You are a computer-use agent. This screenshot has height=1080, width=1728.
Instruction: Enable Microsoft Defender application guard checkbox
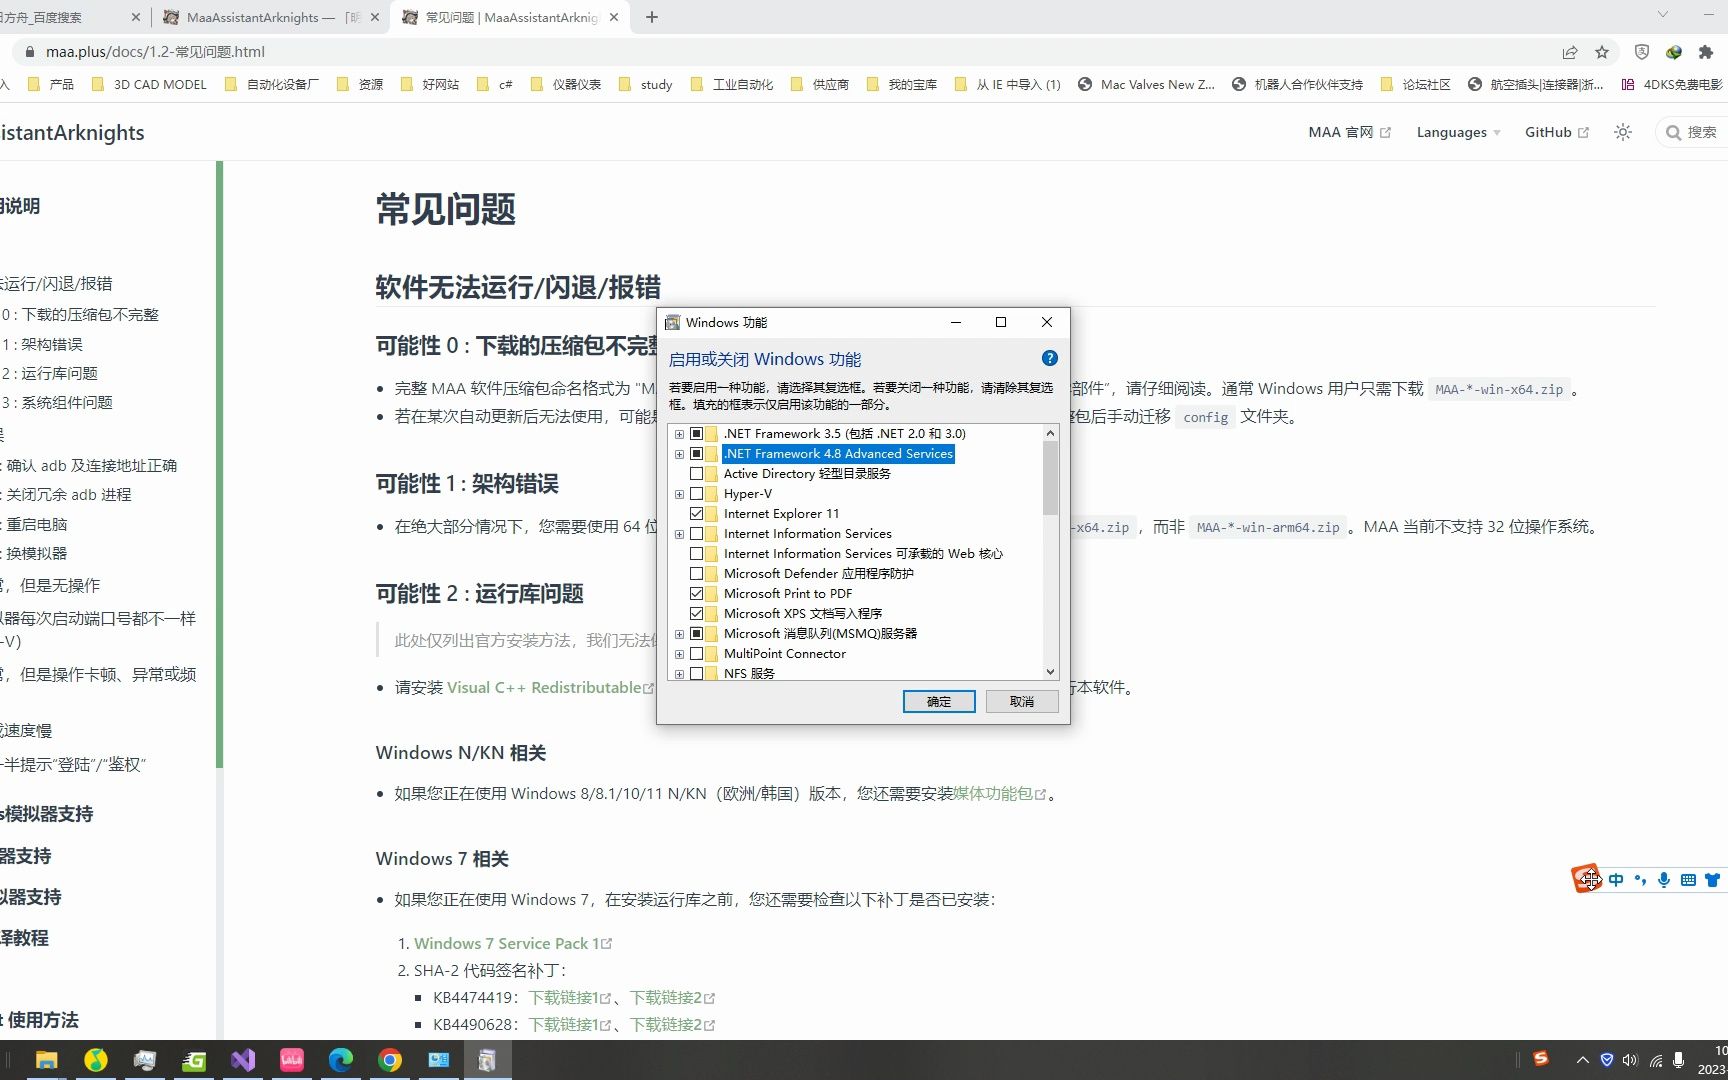697,574
